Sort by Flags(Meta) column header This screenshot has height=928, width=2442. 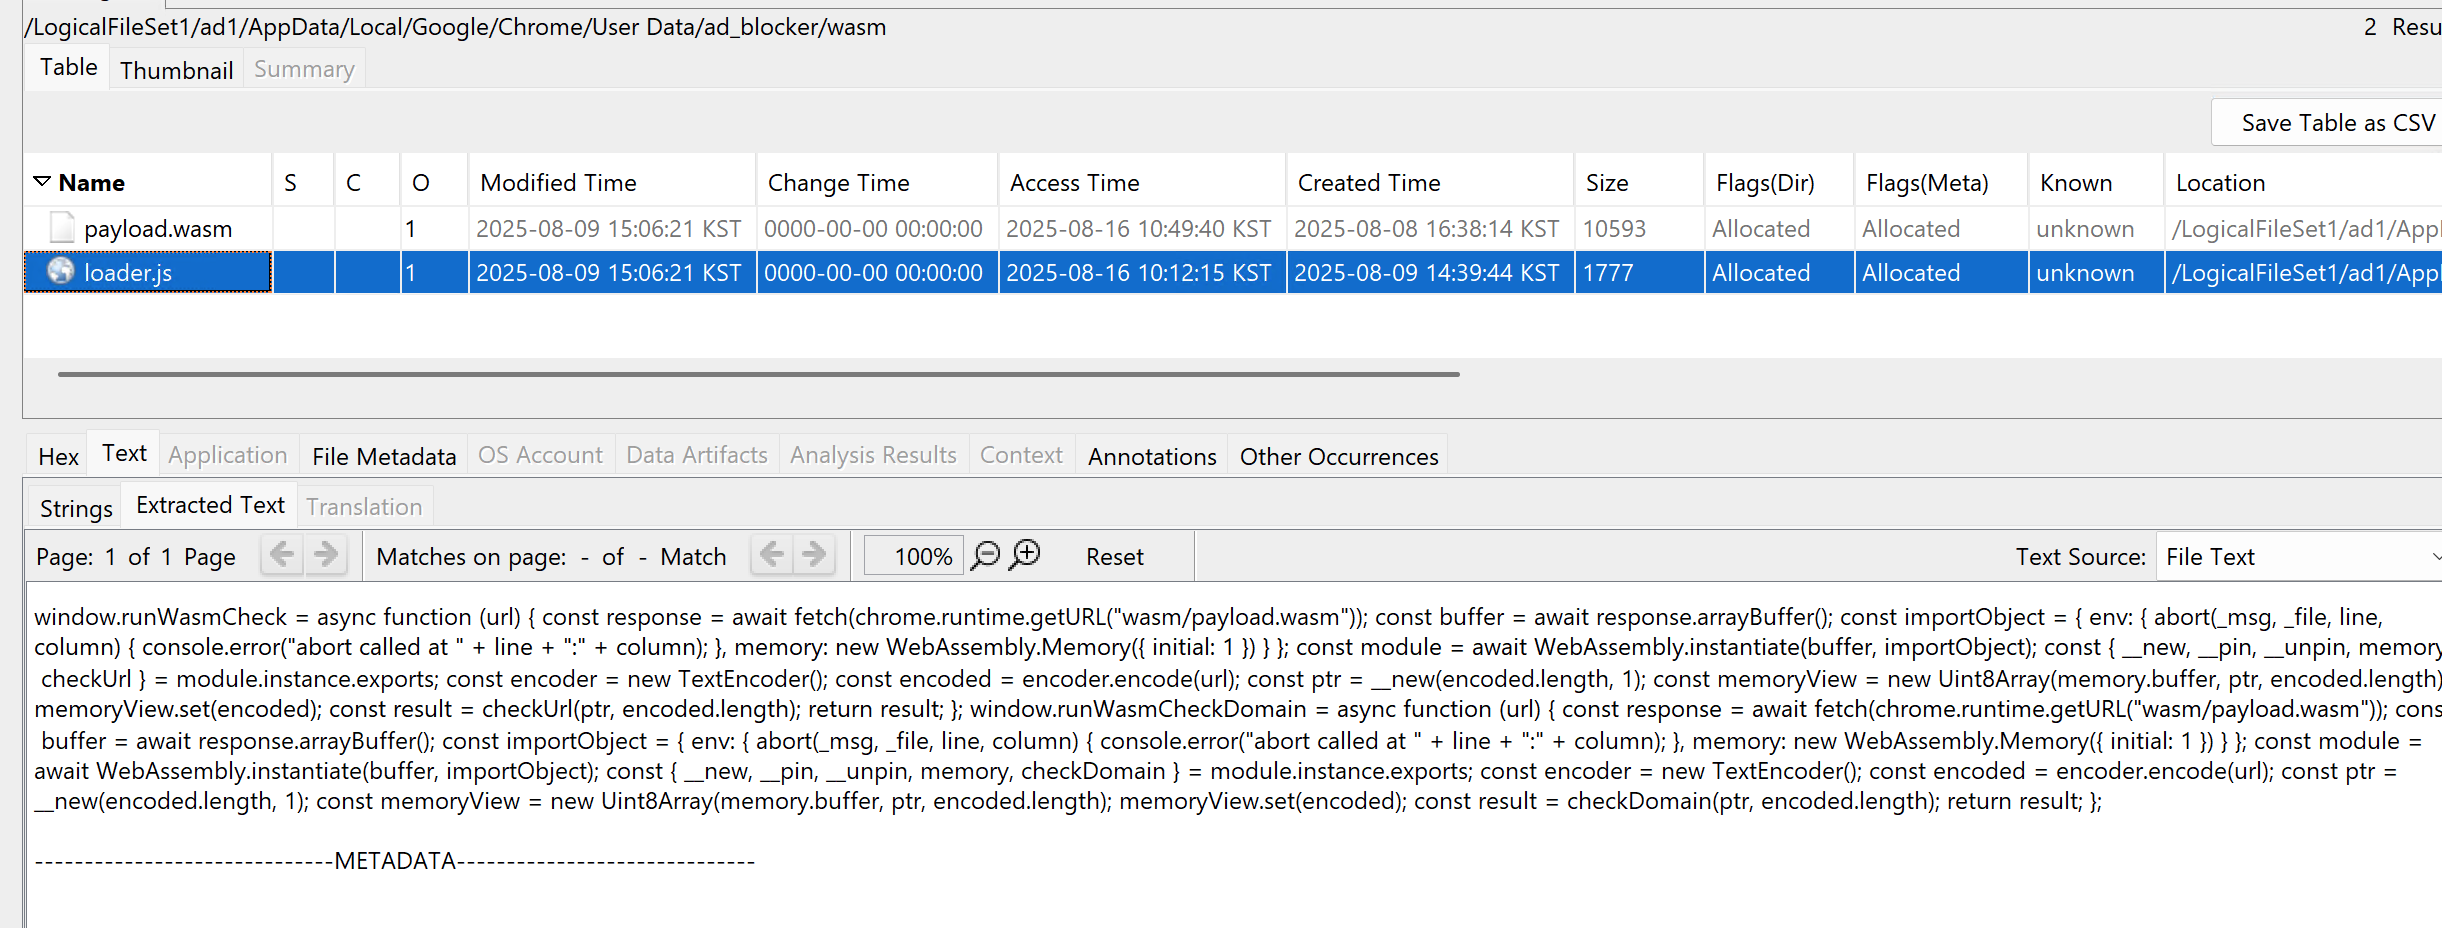tap(1940, 182)
